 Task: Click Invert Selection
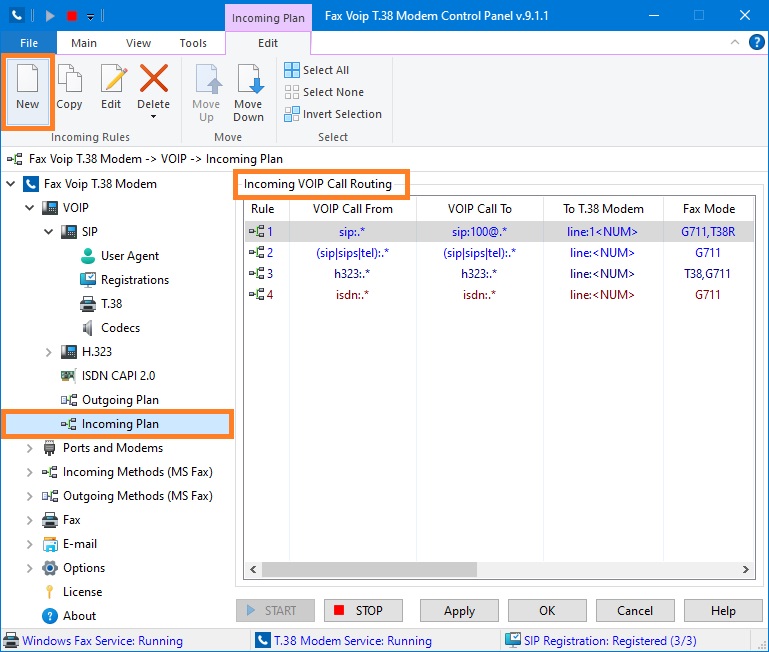333,114
